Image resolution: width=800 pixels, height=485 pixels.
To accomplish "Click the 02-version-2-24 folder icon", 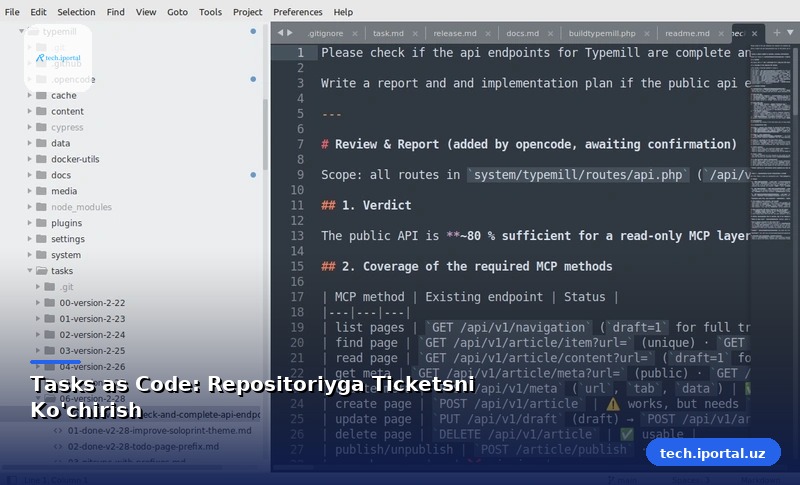I will [49, 335].
